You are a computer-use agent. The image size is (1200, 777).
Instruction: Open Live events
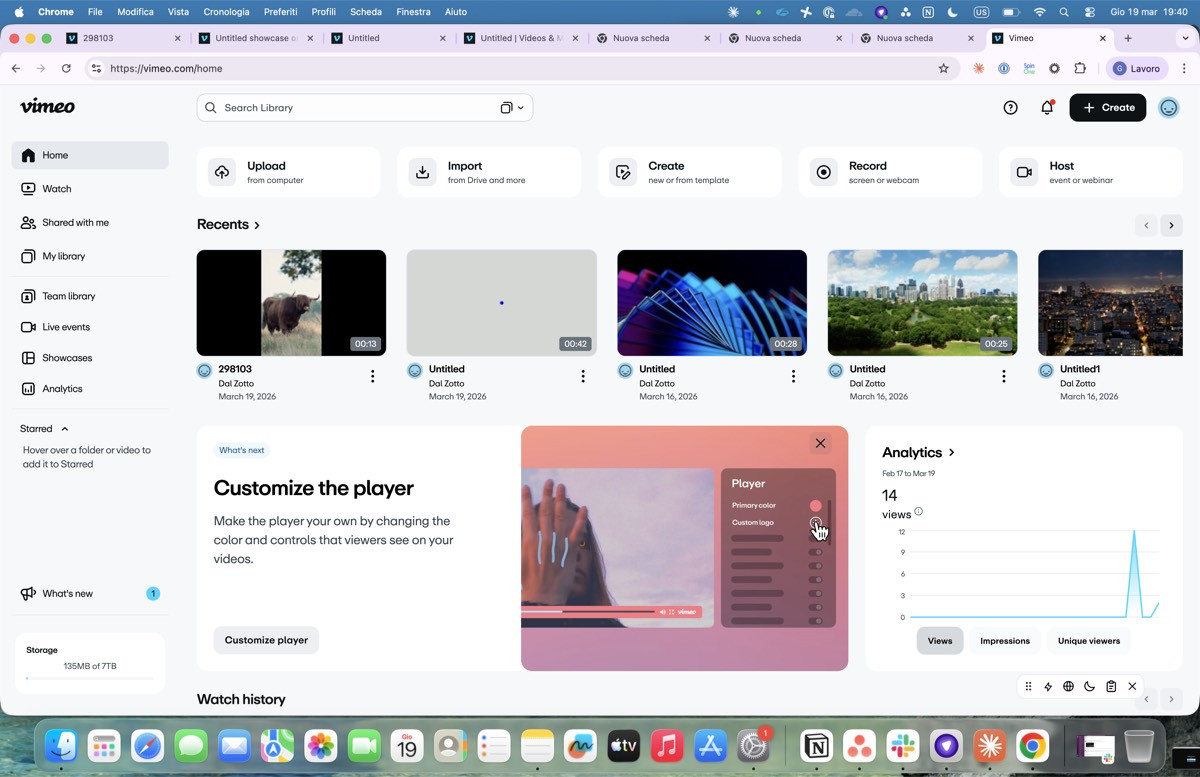coord(90,327)
